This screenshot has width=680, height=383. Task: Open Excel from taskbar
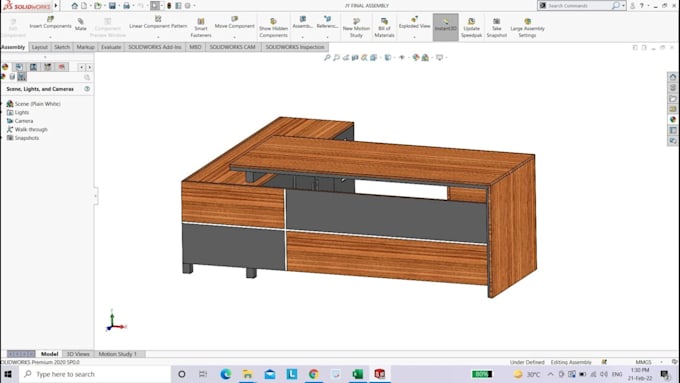358,374
